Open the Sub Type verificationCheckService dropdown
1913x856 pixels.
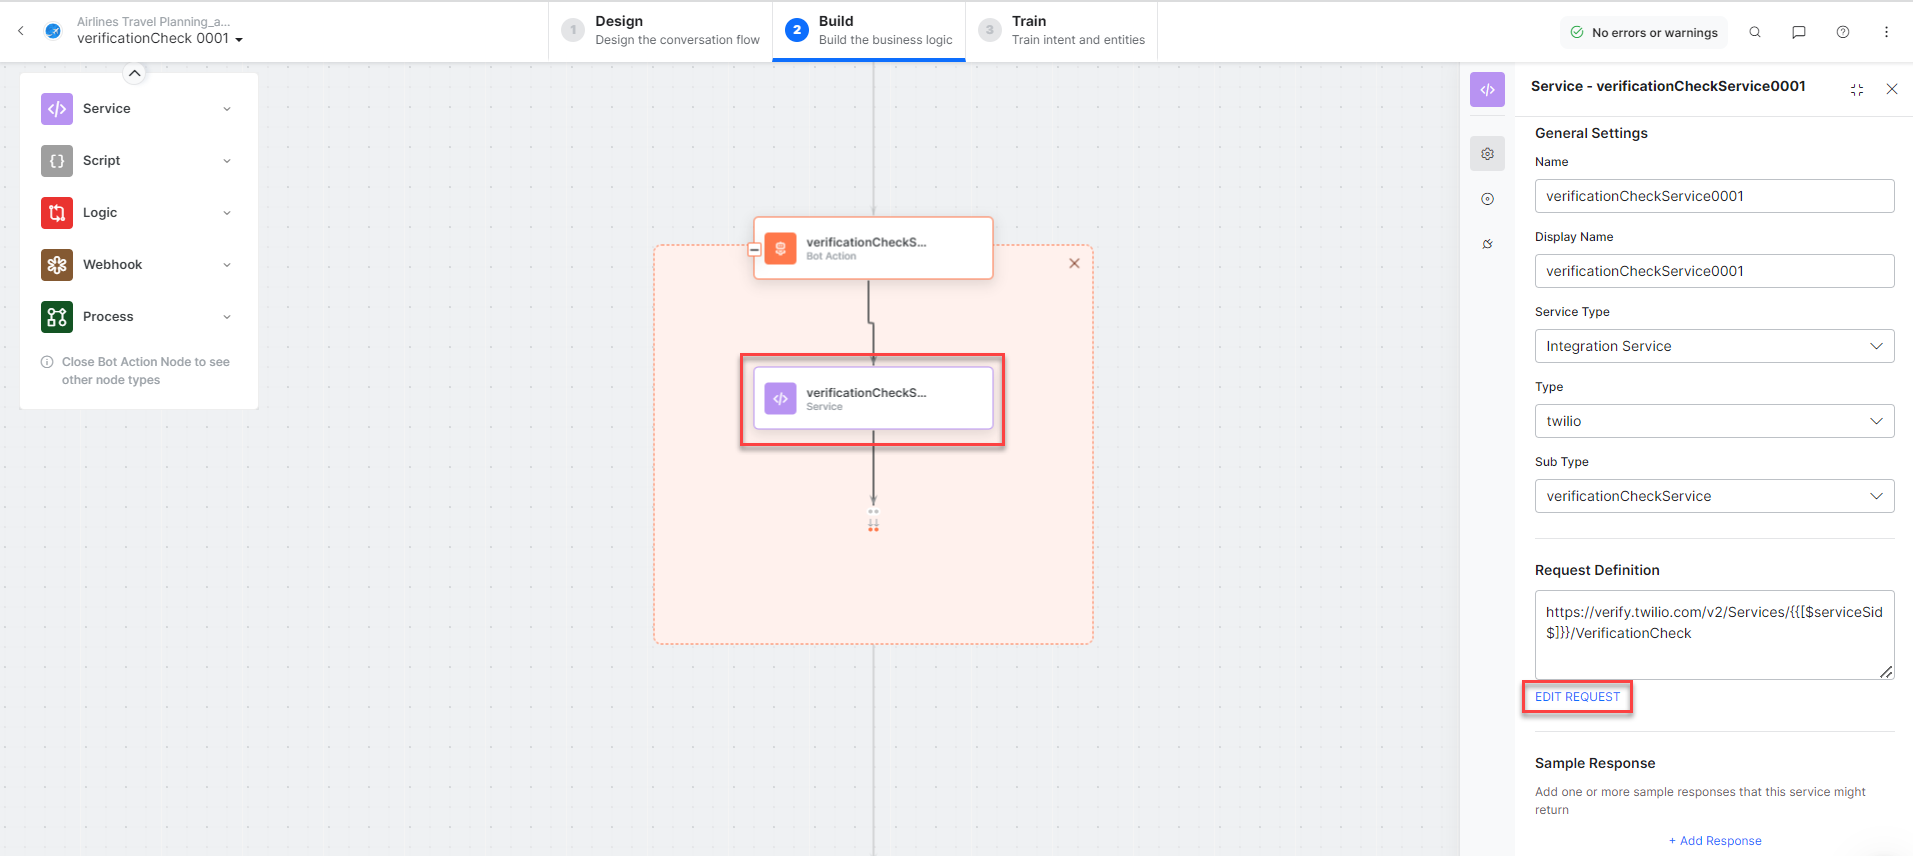pos(1713,496)
